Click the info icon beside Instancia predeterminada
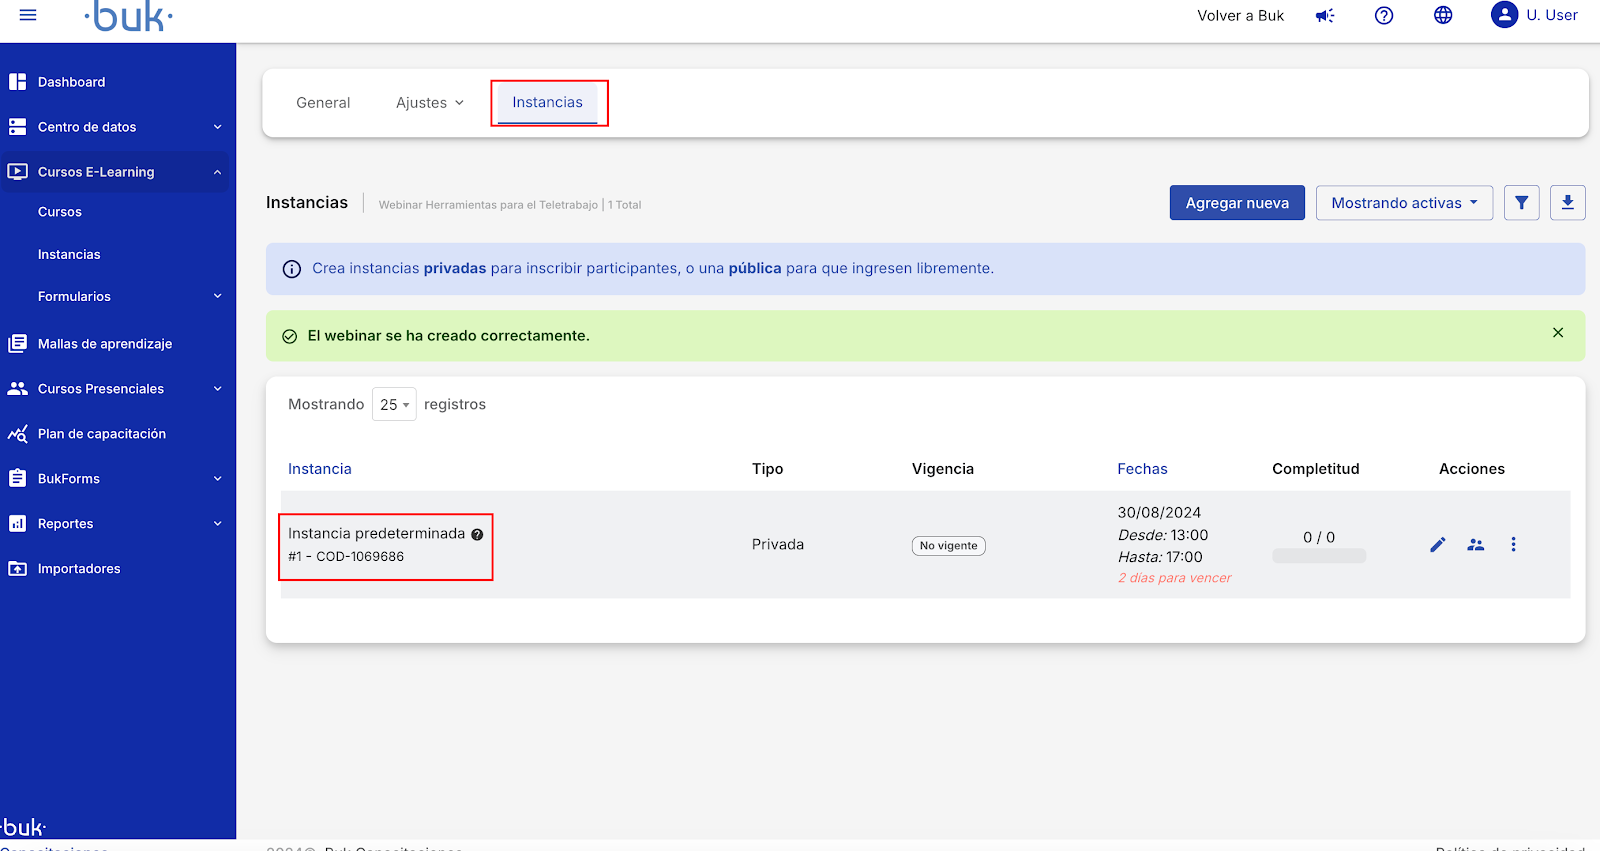Screen dimensions: 1600x851 click(x=477, y=534)
